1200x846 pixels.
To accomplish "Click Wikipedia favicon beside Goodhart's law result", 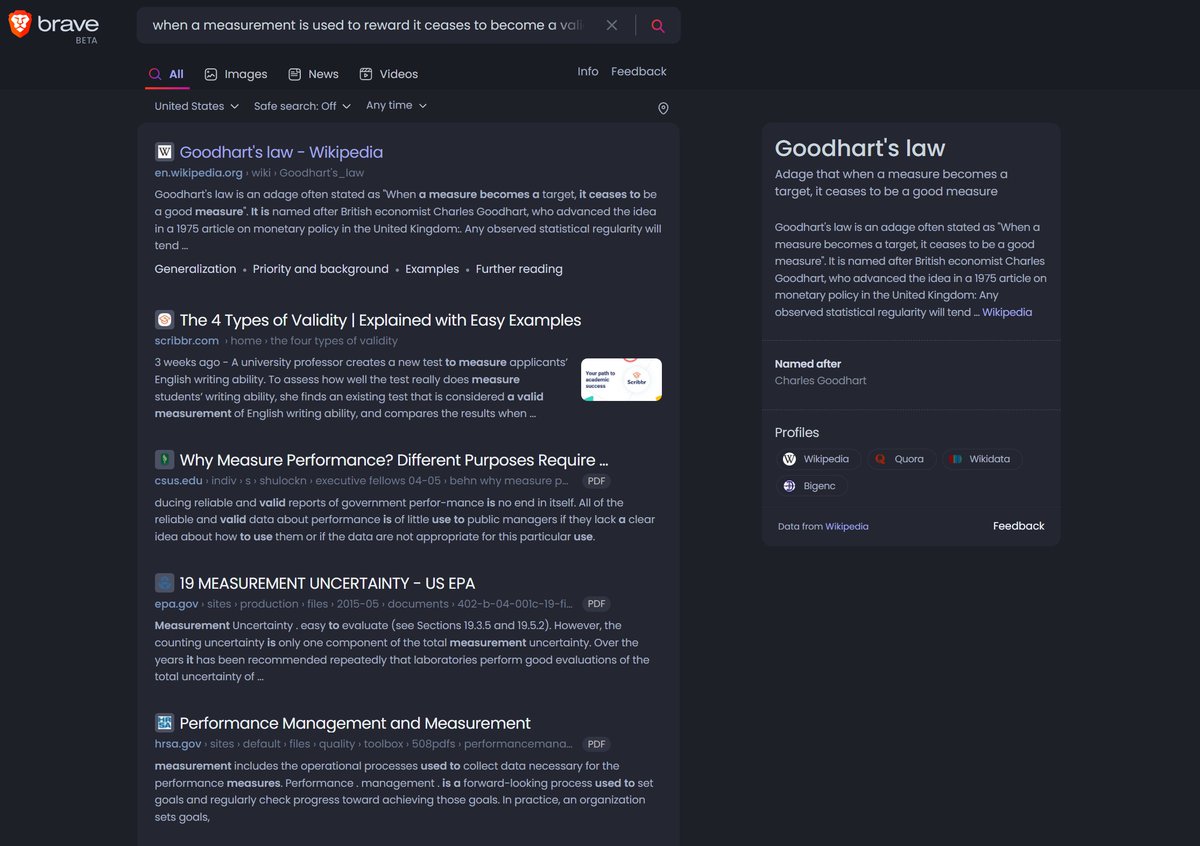I will [x=165, y=152].
